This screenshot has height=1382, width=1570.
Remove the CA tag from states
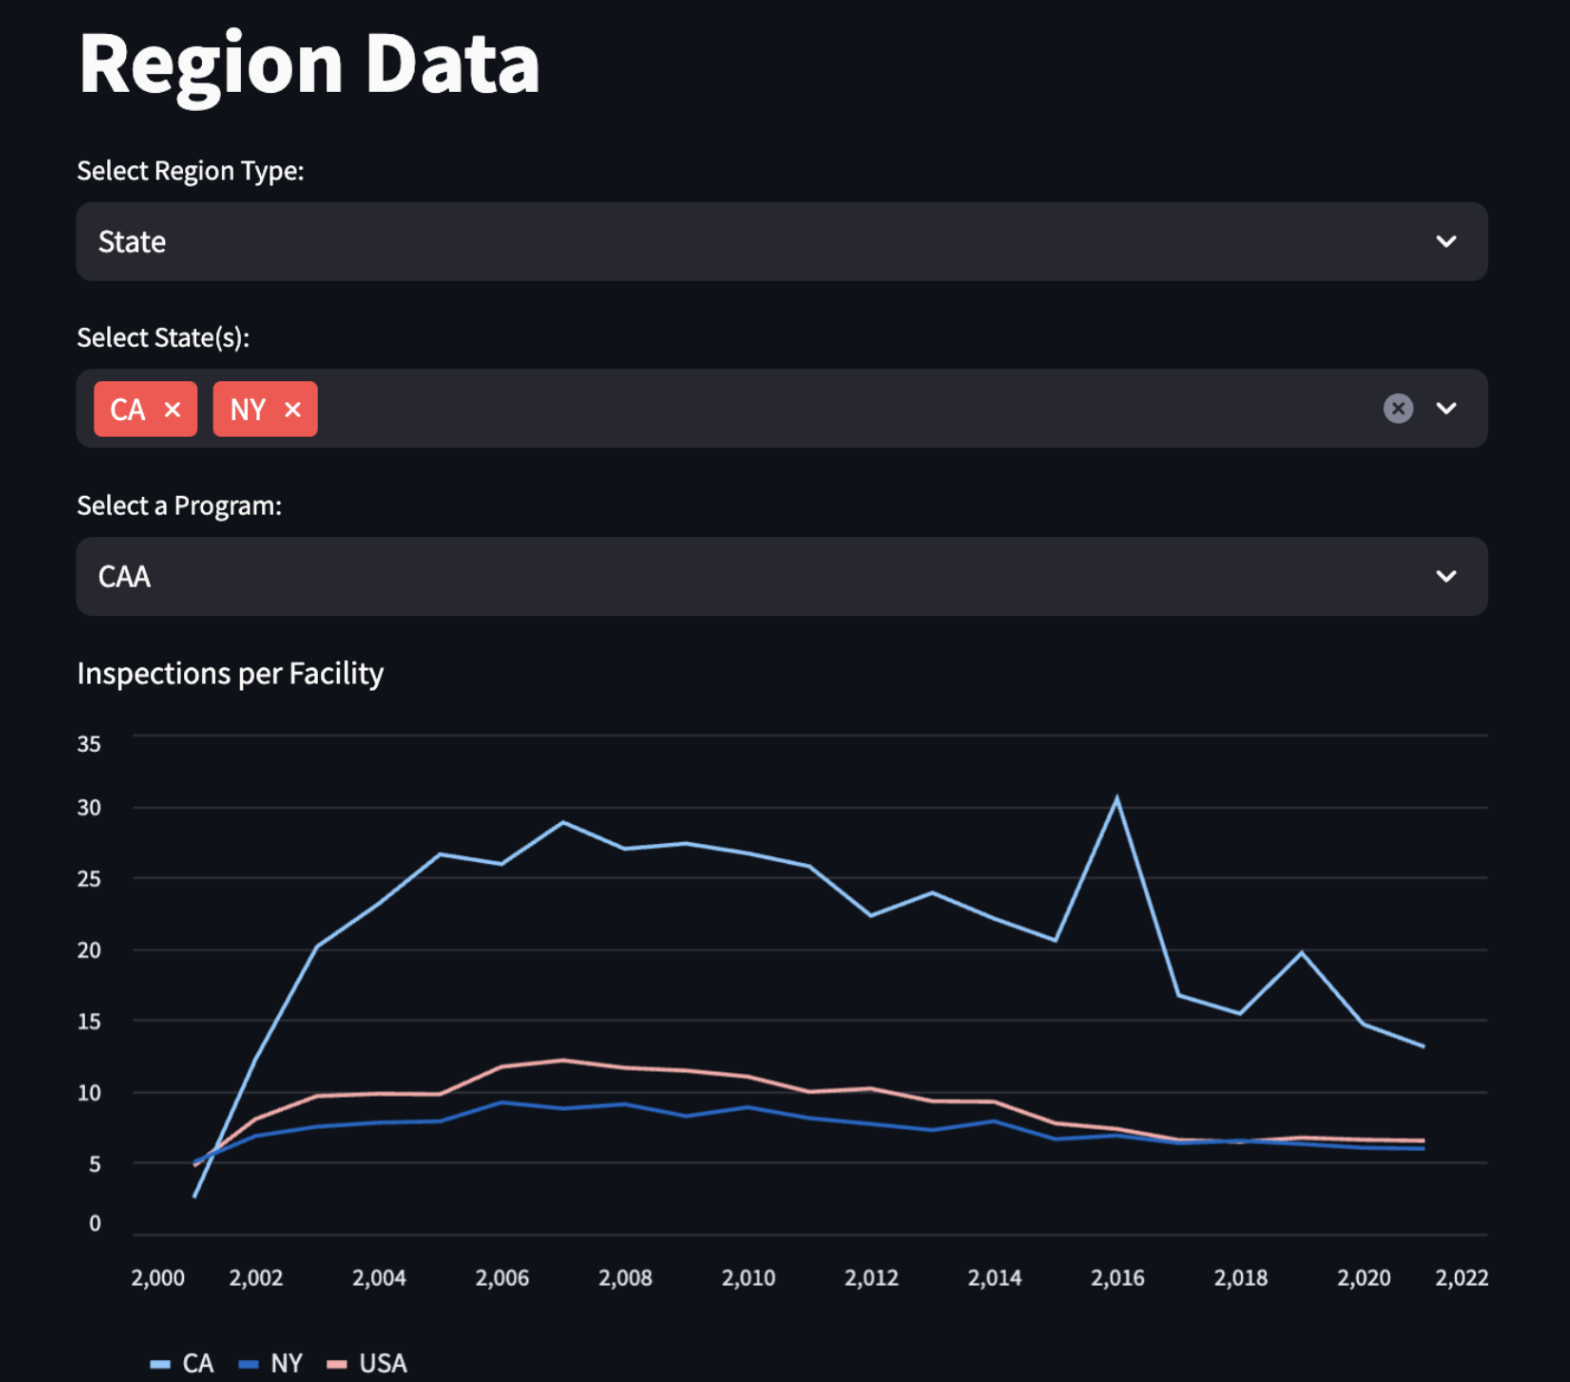[x=173, y=410]
